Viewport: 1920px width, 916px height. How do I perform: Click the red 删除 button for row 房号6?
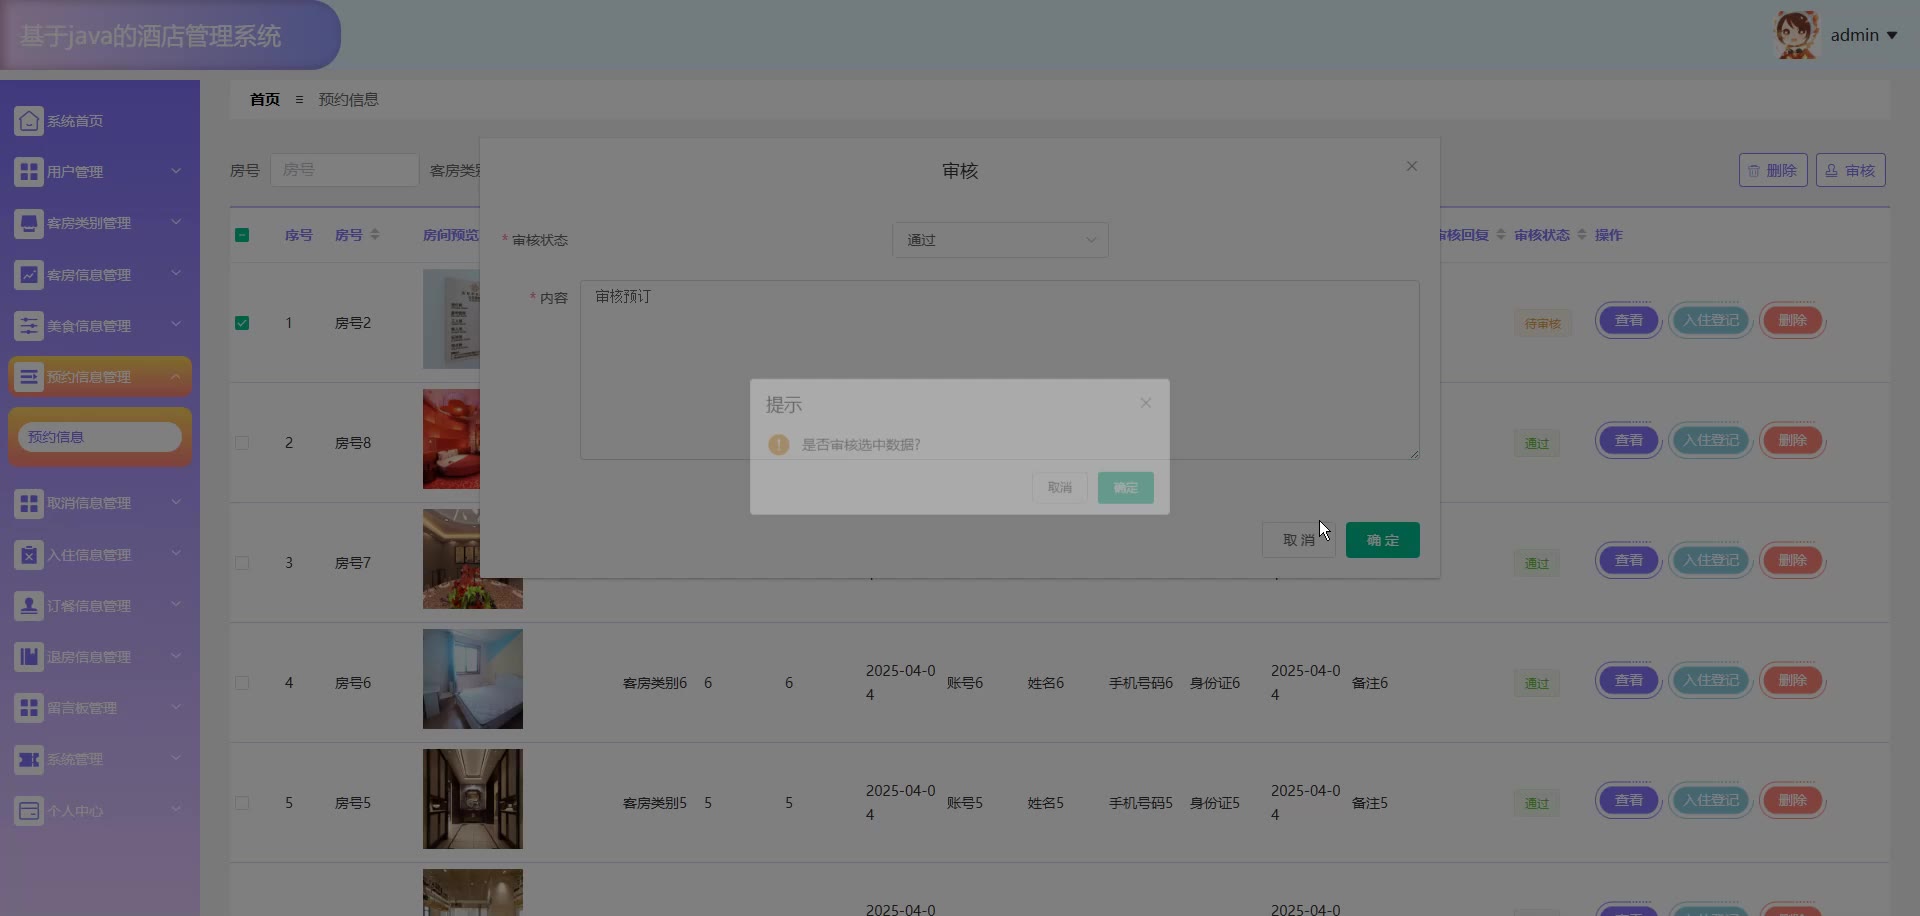coord(1793,681)
